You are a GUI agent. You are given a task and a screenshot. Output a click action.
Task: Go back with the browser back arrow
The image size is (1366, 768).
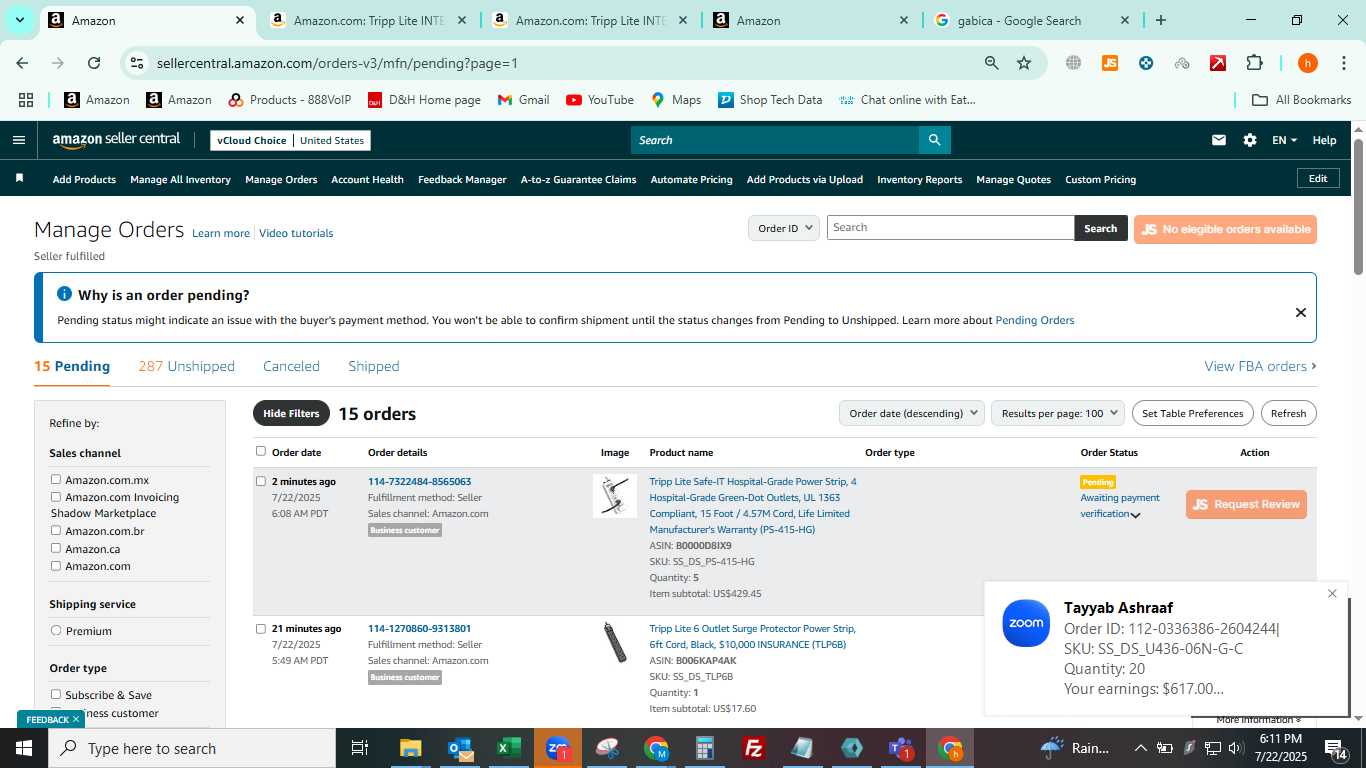coord(22,63)
